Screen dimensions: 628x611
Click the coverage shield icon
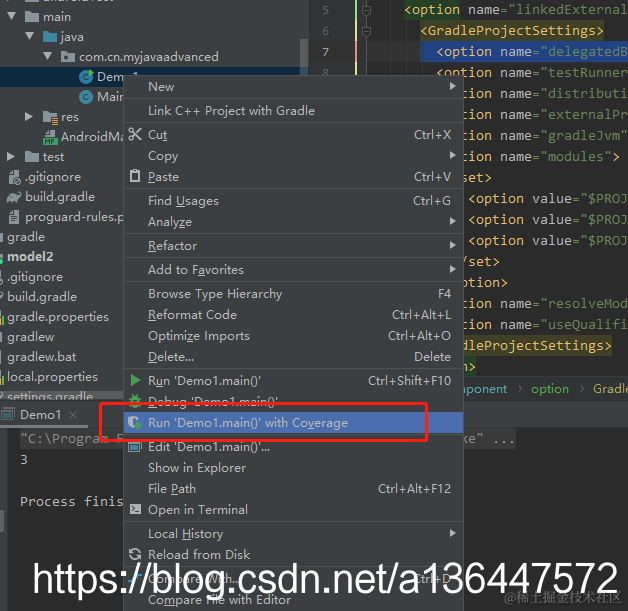tap(135, 422)
